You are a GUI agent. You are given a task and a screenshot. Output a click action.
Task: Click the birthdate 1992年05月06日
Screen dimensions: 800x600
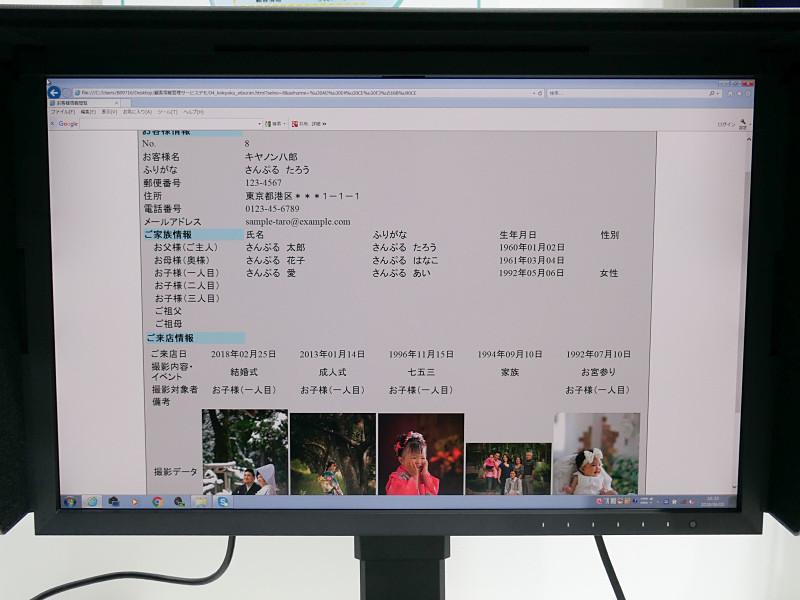coord(531,273)
